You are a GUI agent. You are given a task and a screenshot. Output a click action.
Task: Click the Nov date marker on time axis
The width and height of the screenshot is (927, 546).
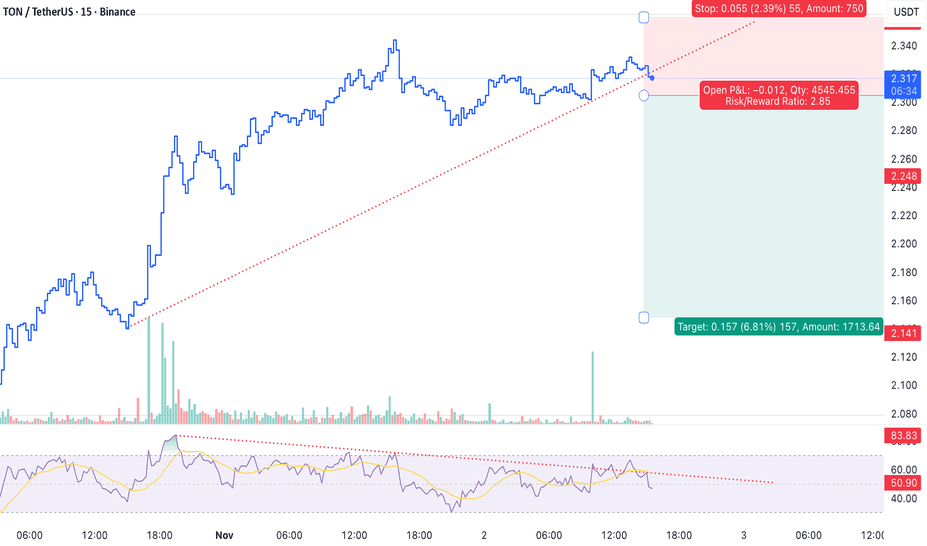tap(226, 536)
